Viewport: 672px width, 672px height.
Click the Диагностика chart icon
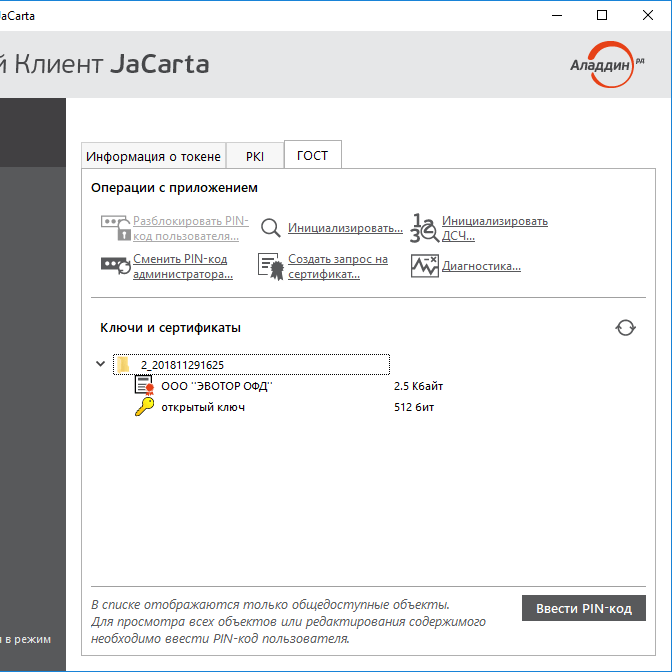(425, 266)
